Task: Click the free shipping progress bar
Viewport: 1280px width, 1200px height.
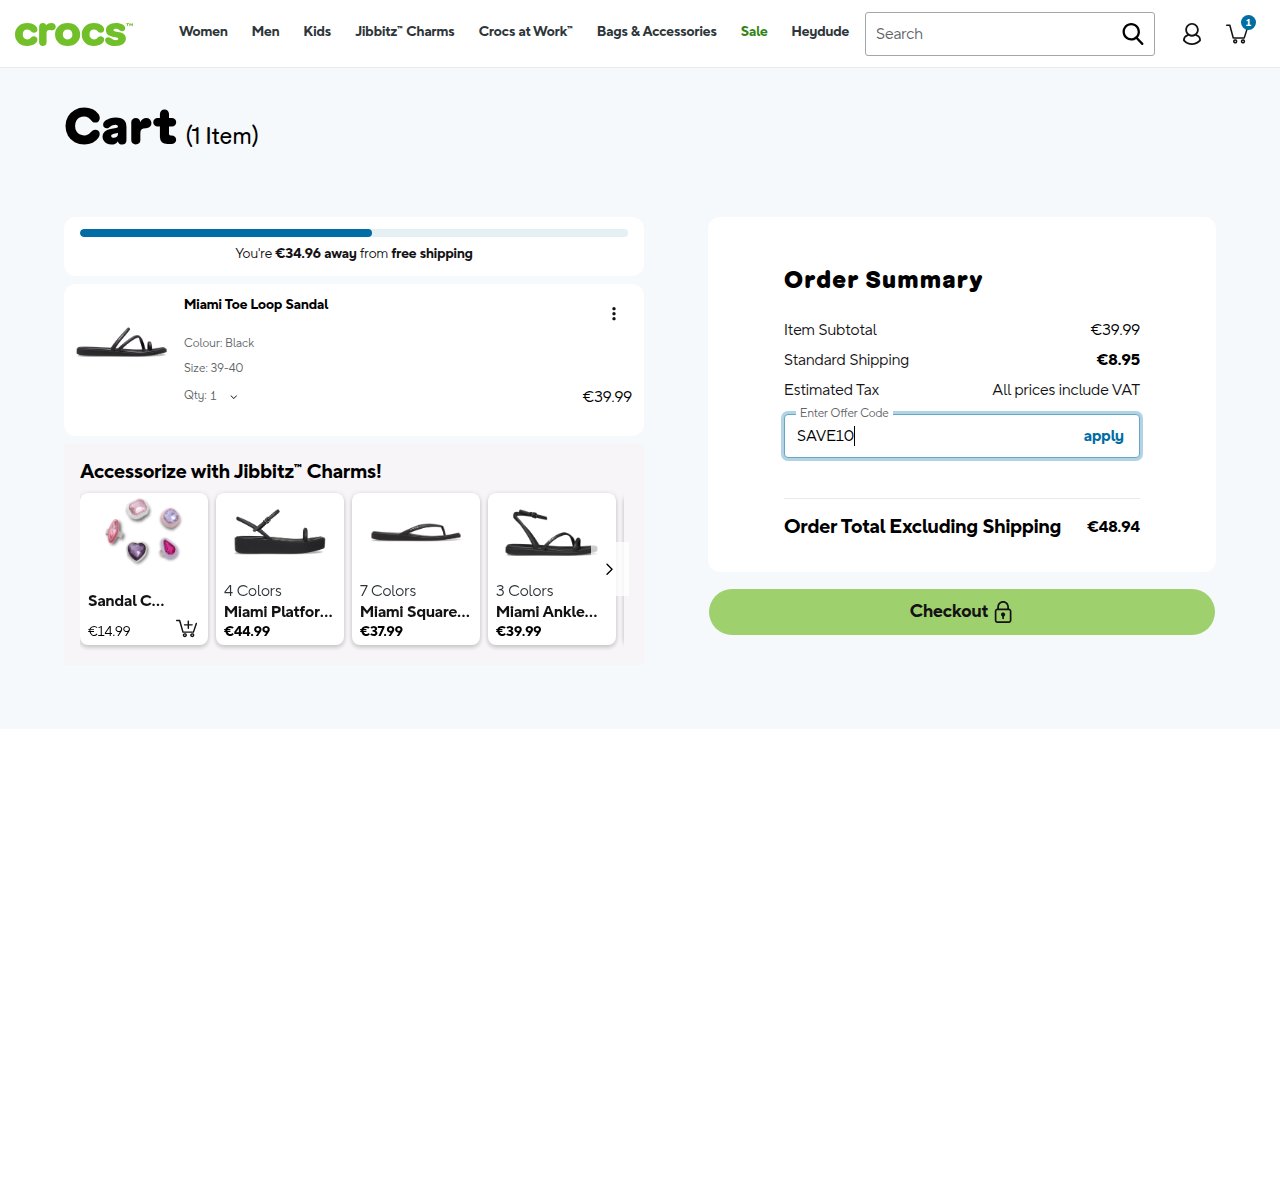Action: point(354,233)
